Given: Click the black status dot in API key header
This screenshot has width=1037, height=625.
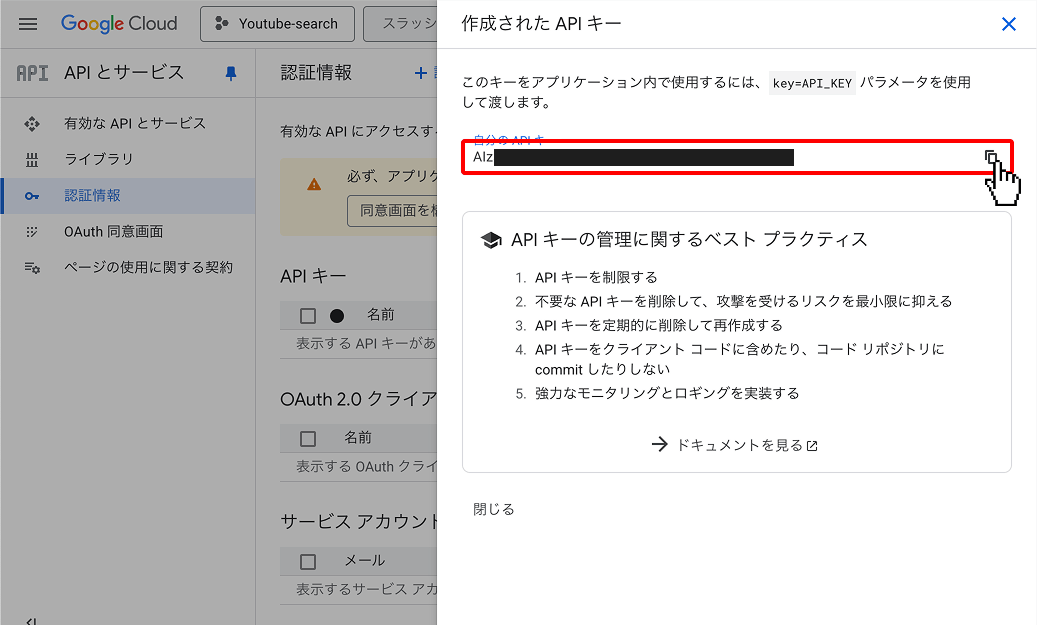Looking at the screenshot, I should pyautogui.click(x=337, y=315).
